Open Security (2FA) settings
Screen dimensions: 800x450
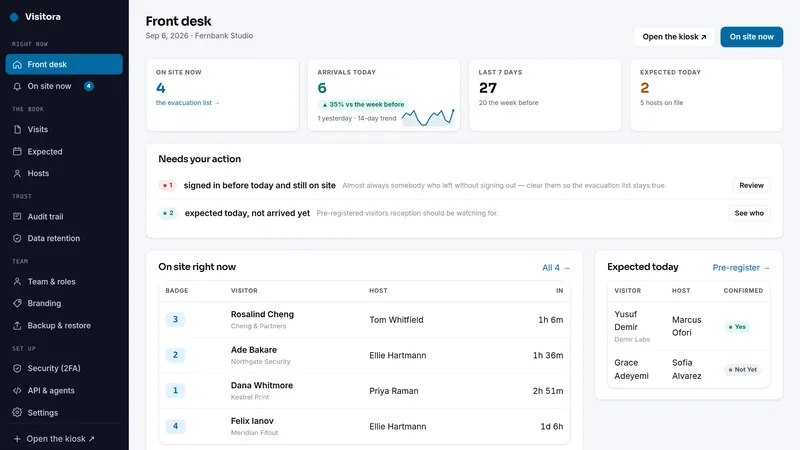pyautogui.click(x=64, y=368)
